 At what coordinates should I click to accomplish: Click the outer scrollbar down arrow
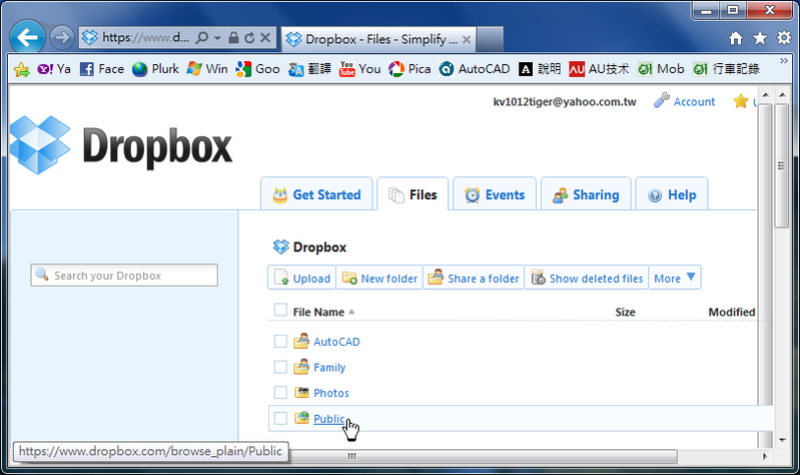pyautogui.click(x=782, y=440)
